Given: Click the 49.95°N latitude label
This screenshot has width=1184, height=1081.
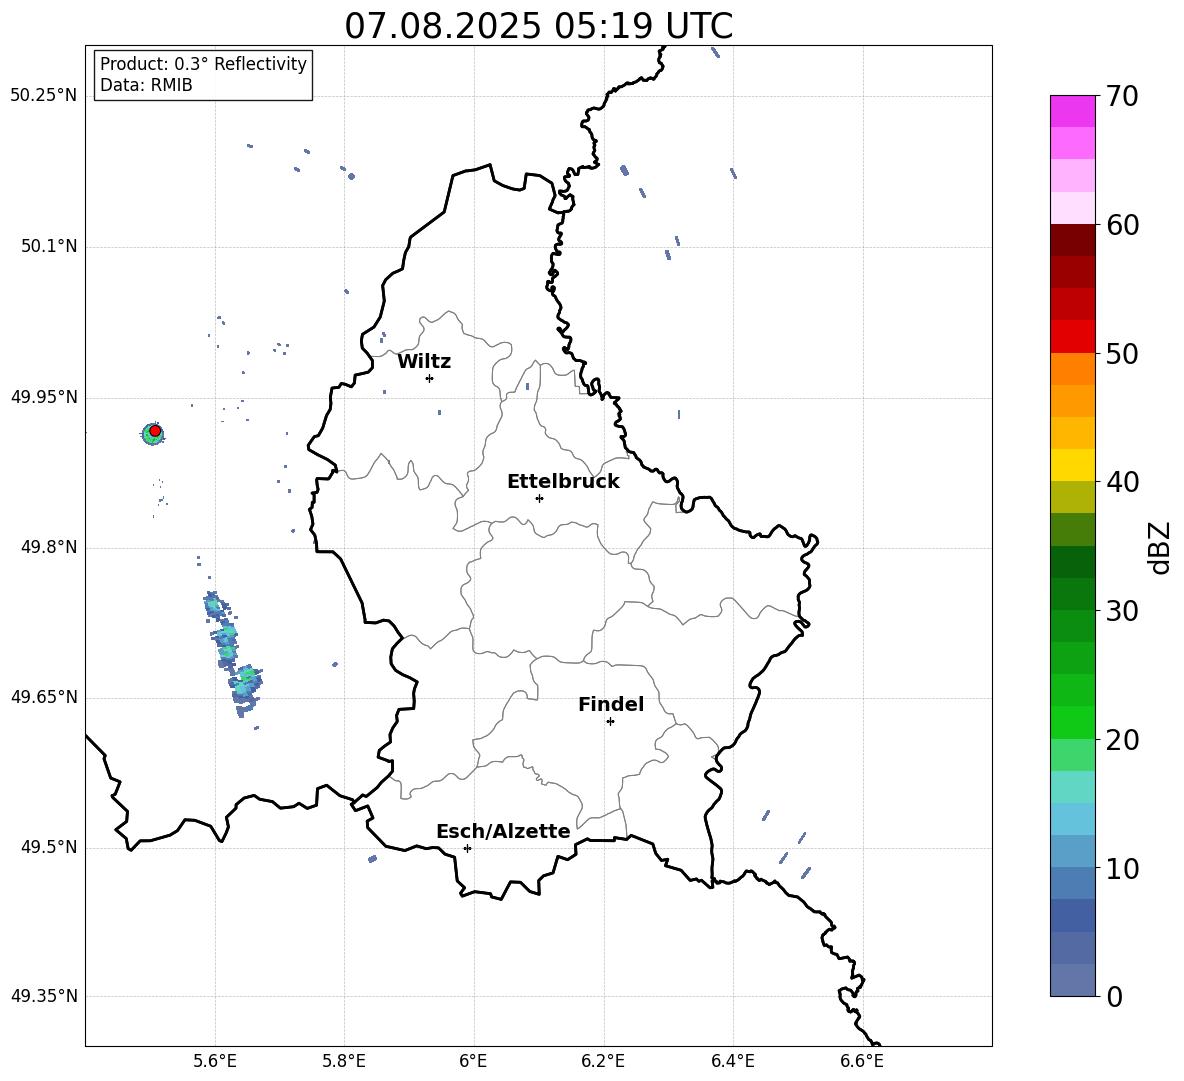Looking at the screenshot, I should (x=43, y=397).
